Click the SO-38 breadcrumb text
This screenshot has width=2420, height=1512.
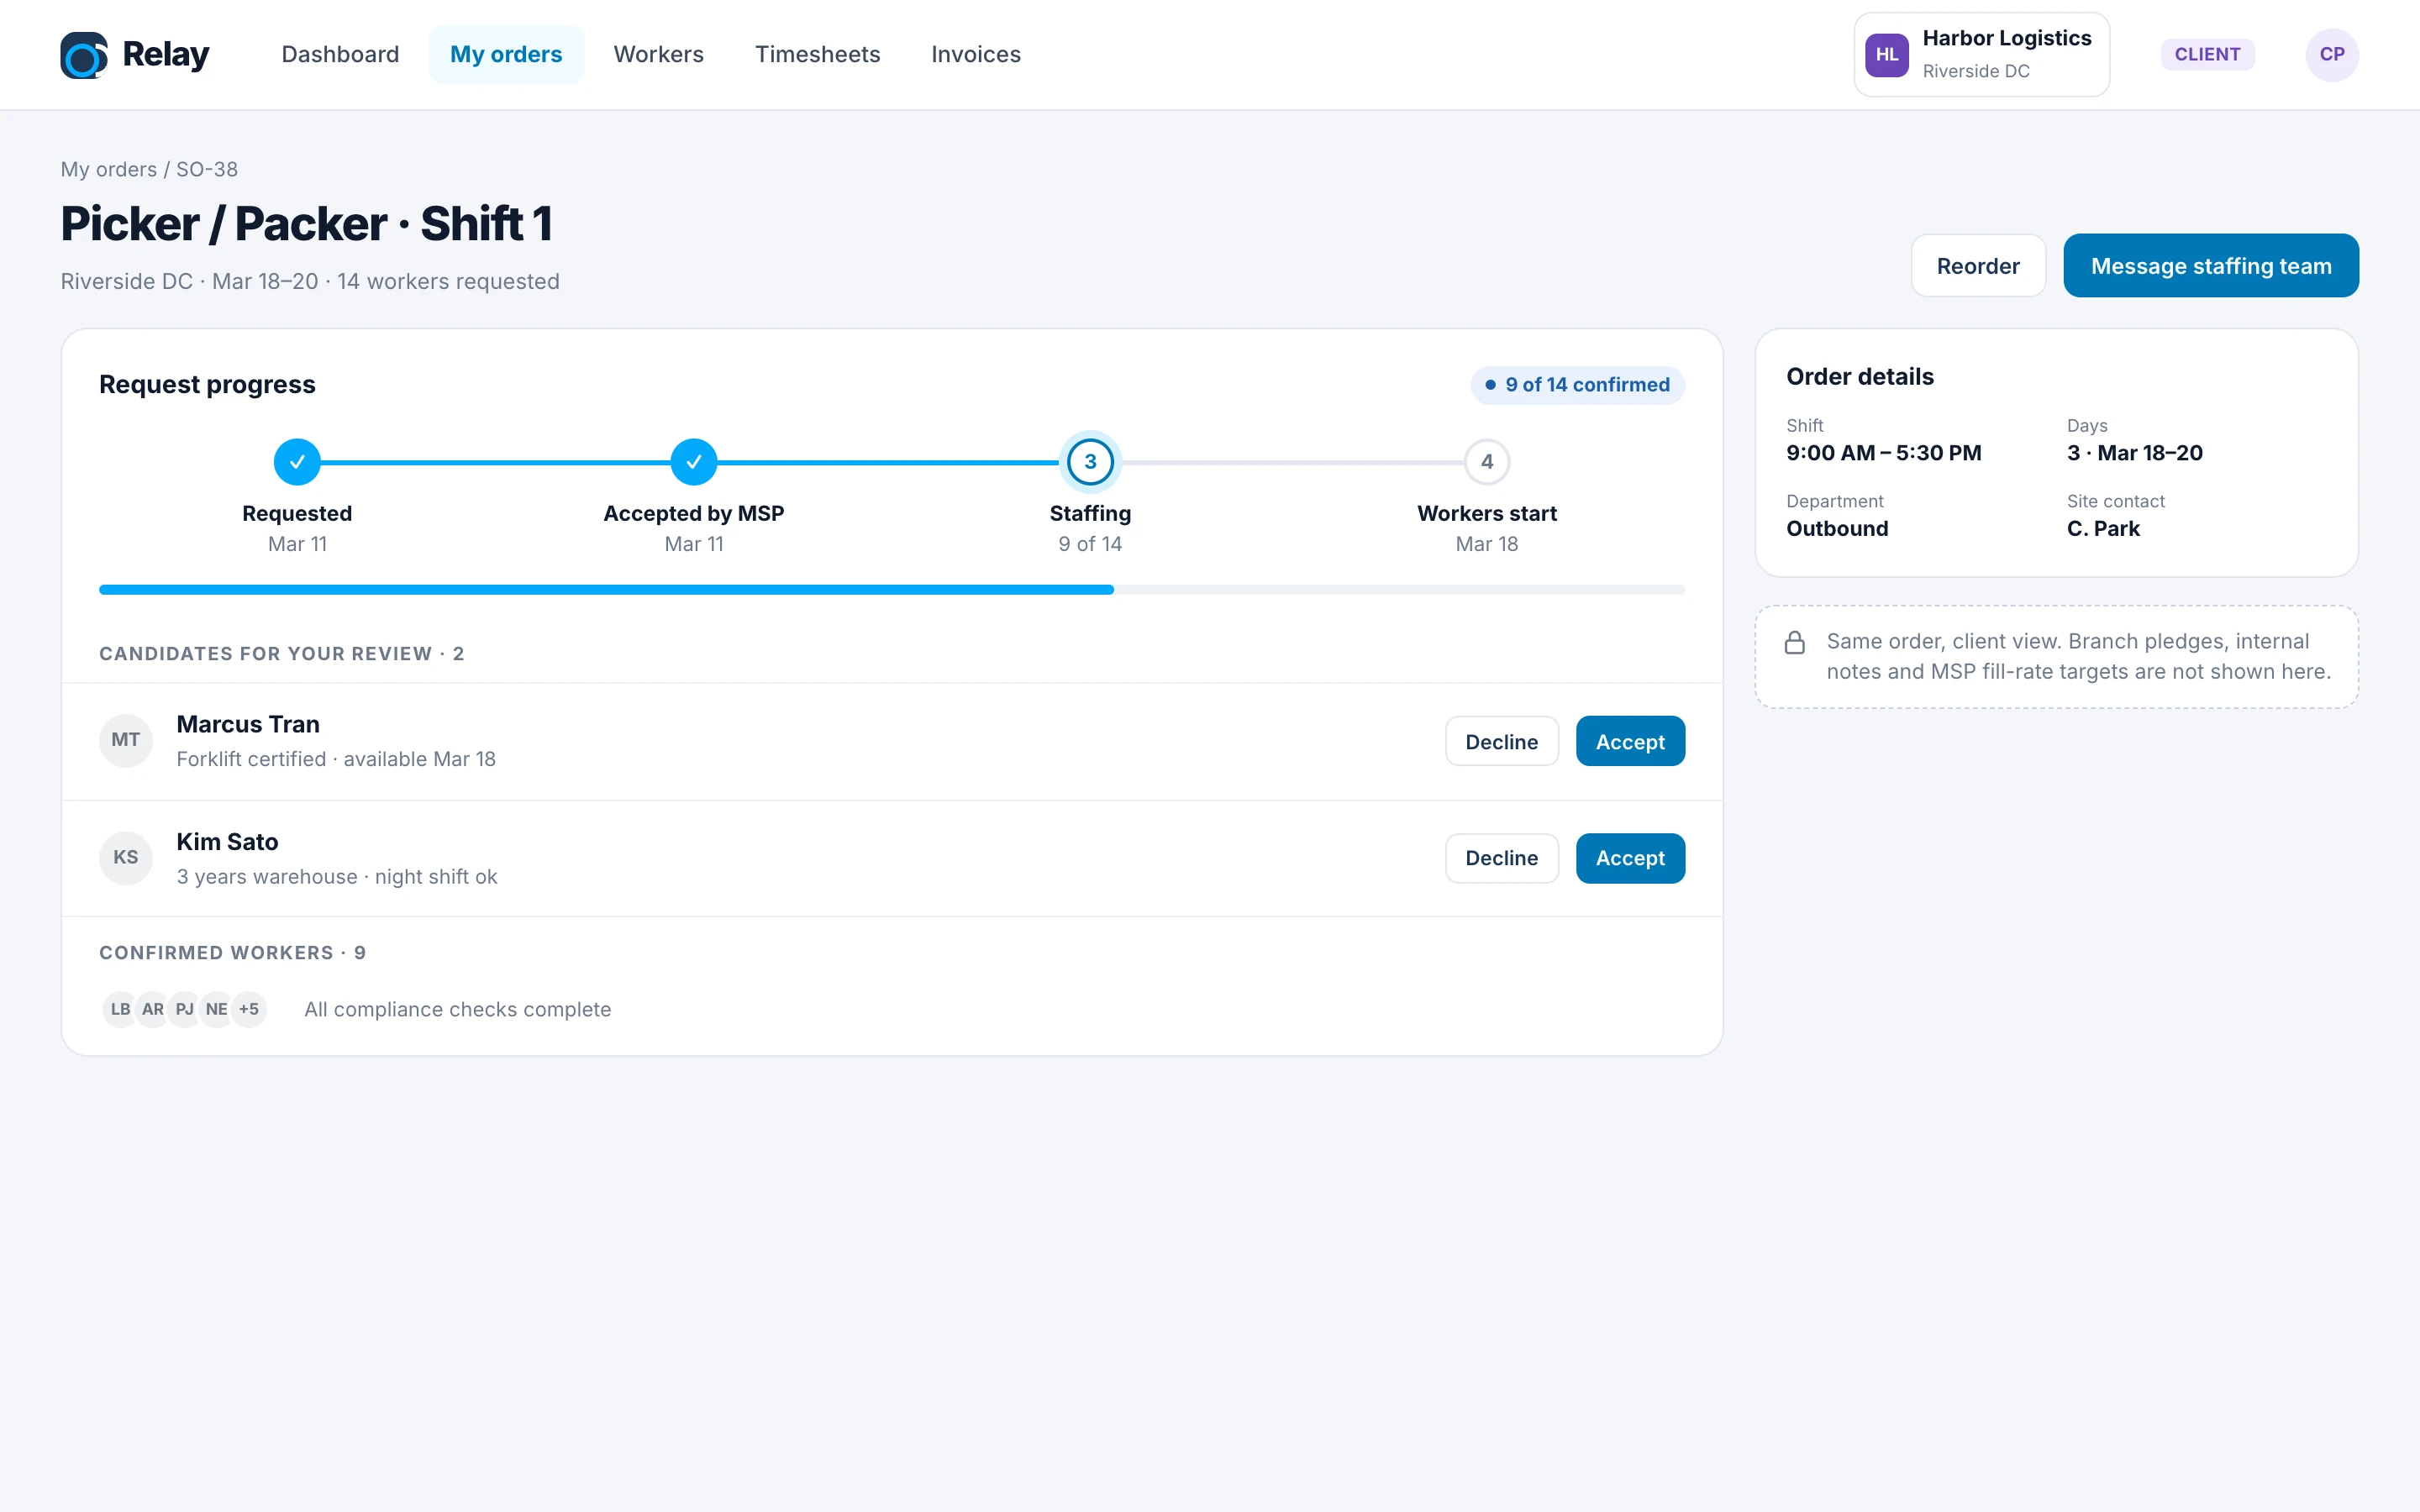click(207, 169)
